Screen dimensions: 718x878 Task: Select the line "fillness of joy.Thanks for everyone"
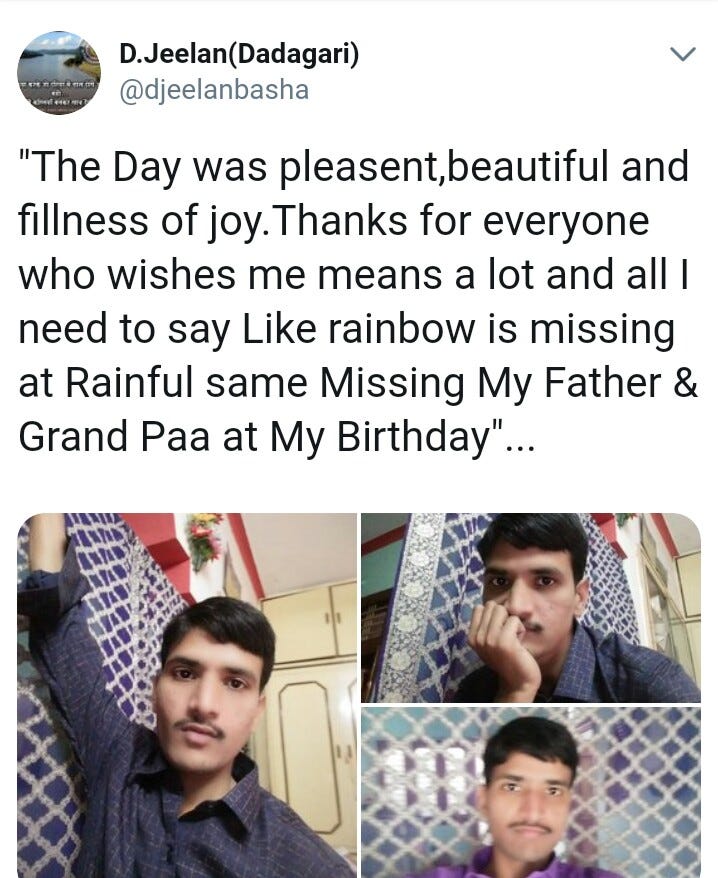(x=334, y=221)
